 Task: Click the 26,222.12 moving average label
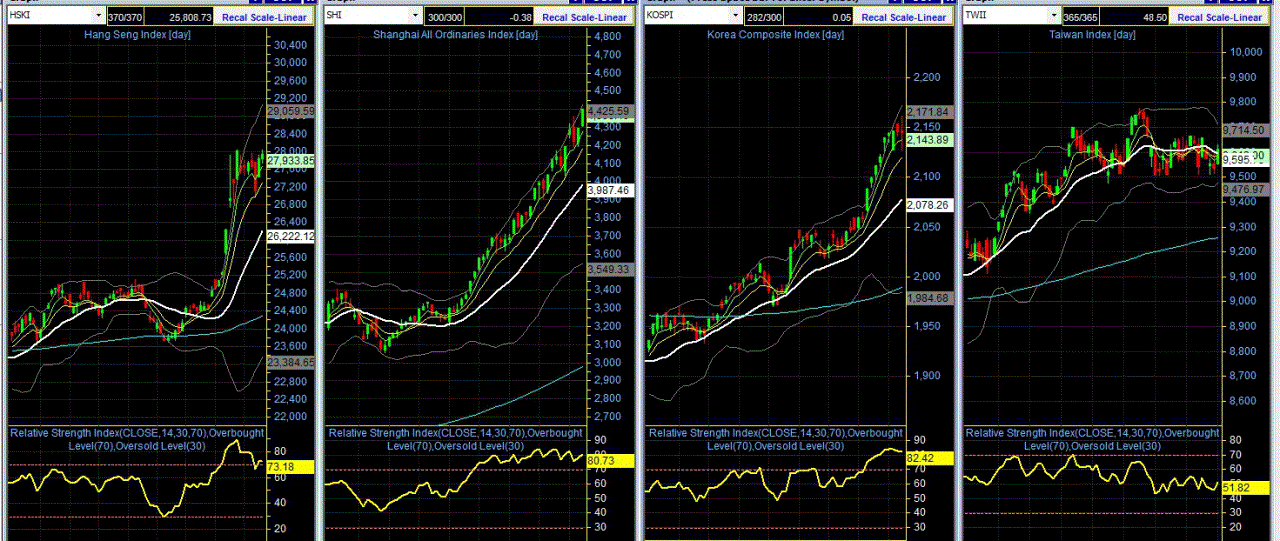(290, 236)
